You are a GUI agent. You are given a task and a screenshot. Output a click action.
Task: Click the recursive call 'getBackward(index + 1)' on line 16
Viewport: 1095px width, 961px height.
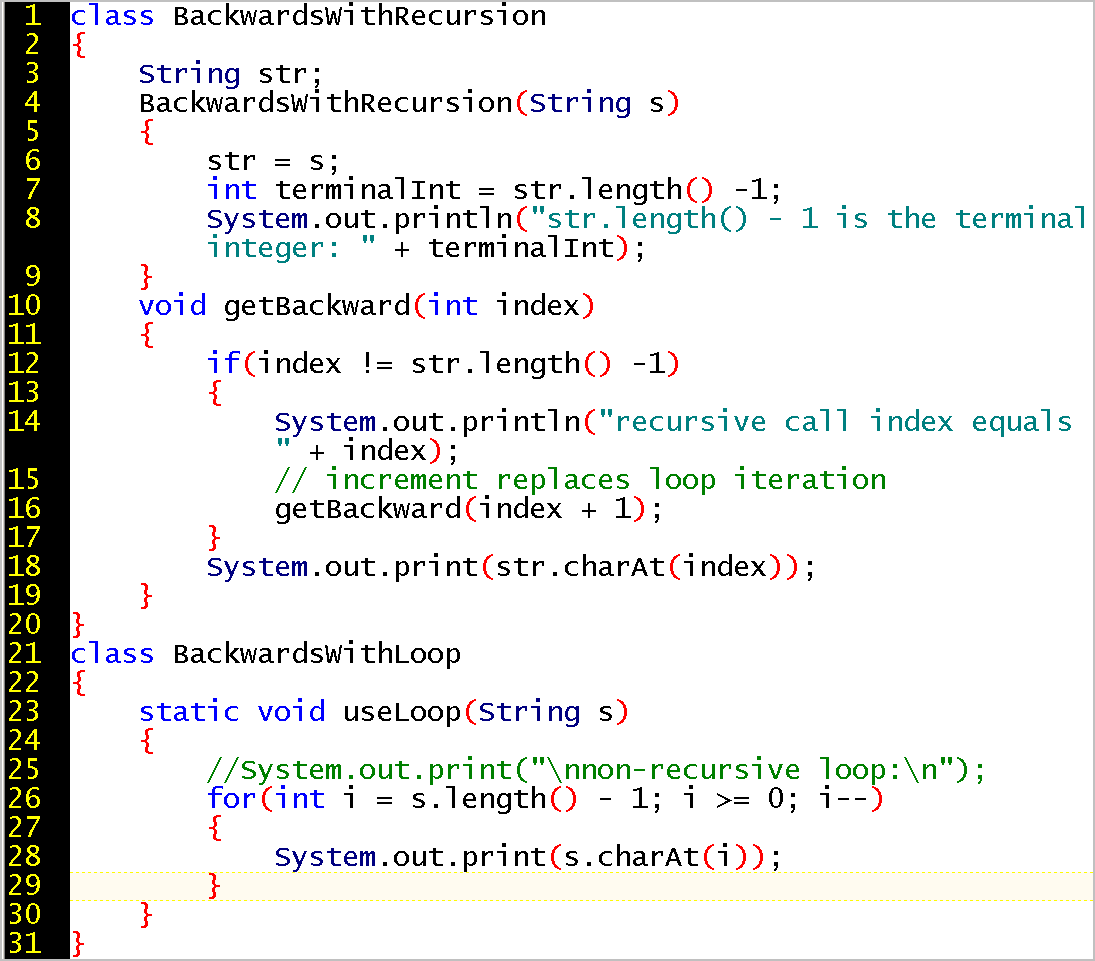(x=460, y=509)
